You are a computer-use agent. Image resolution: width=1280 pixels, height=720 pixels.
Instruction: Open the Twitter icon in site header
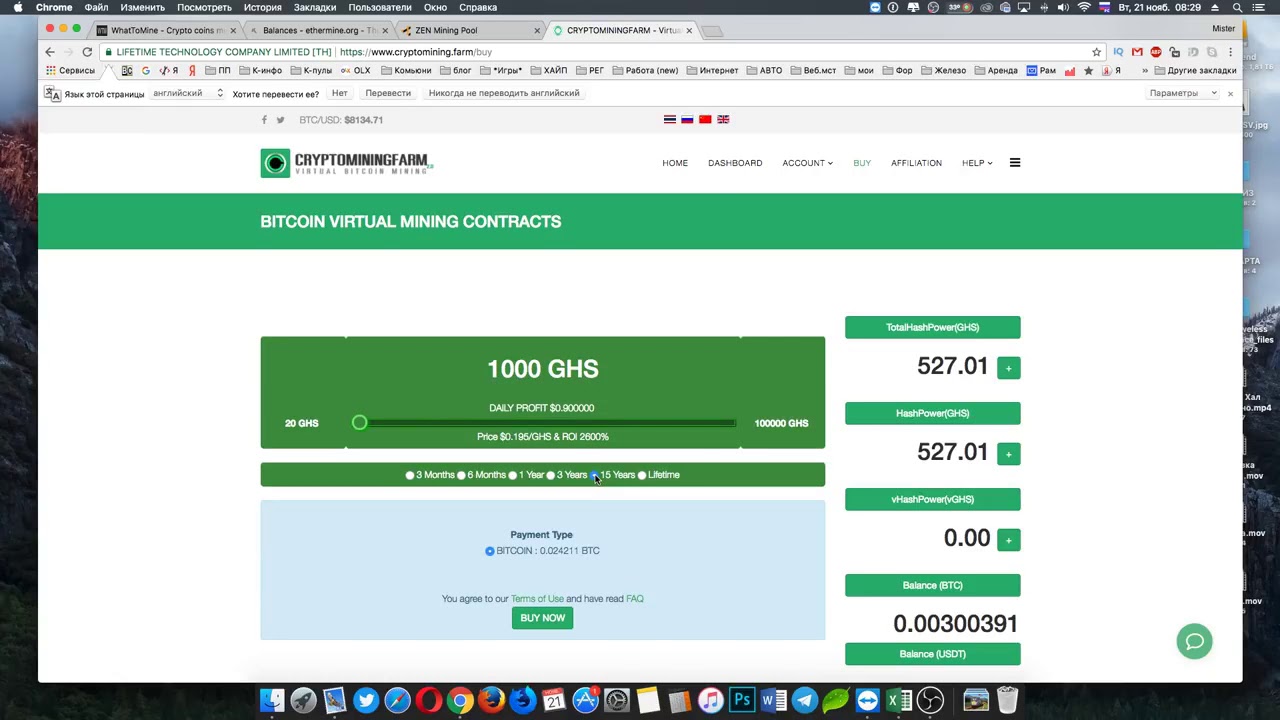point(280,120)
